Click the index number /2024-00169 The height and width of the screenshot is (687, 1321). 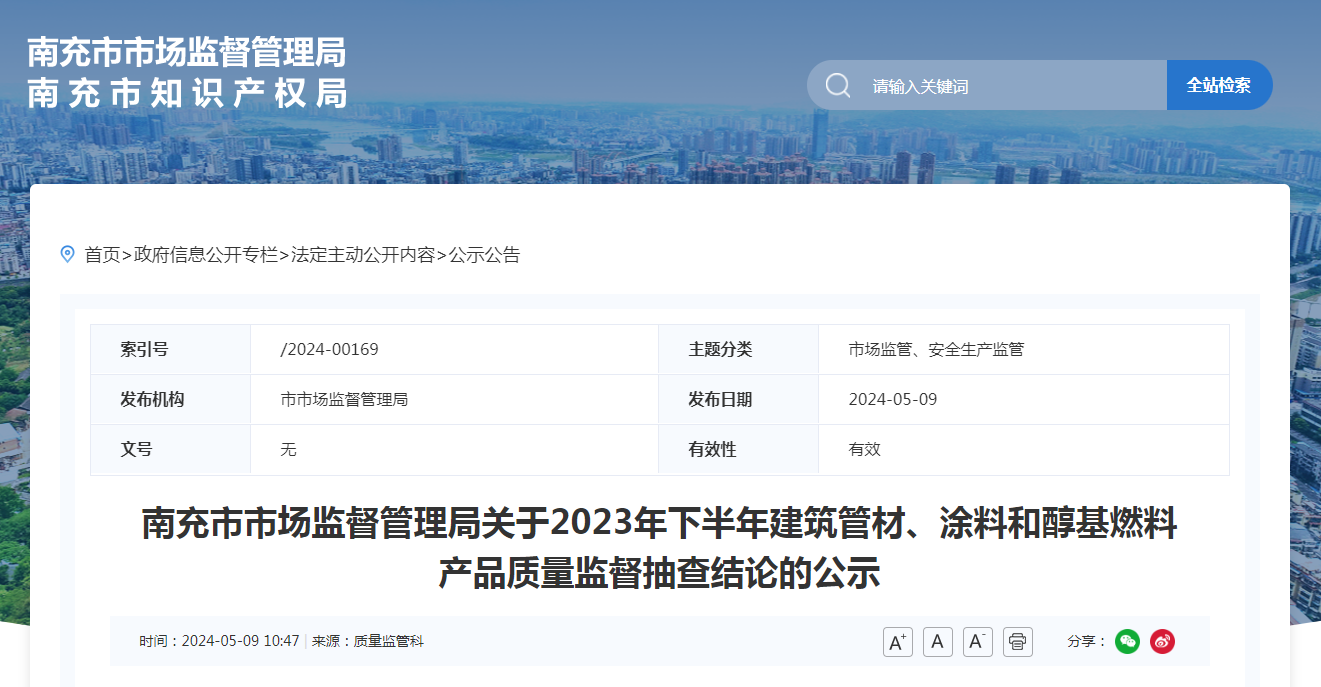click(x=329, y=350)
